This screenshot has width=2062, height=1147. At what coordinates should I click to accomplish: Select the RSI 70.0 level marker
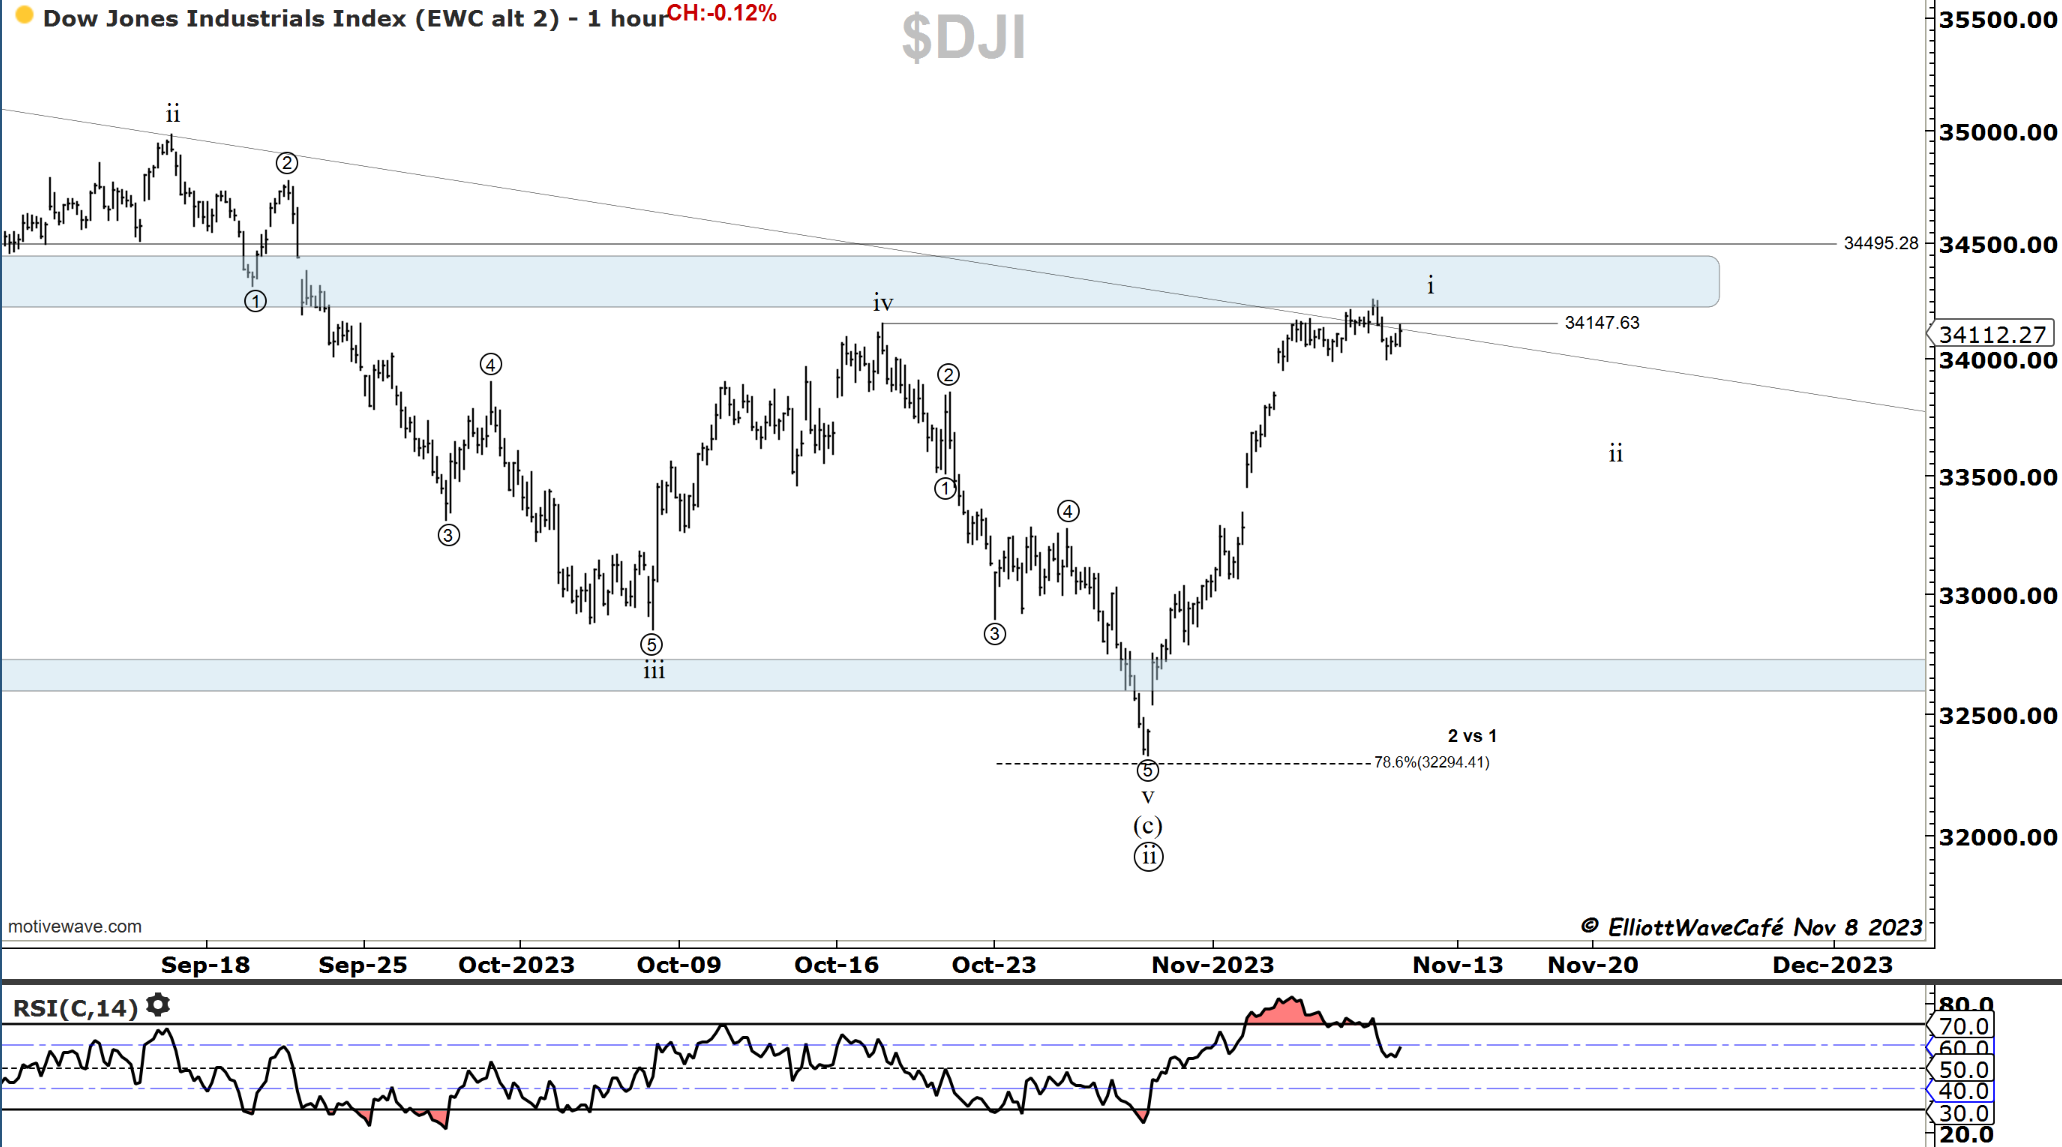(x=1962, y=1026)
